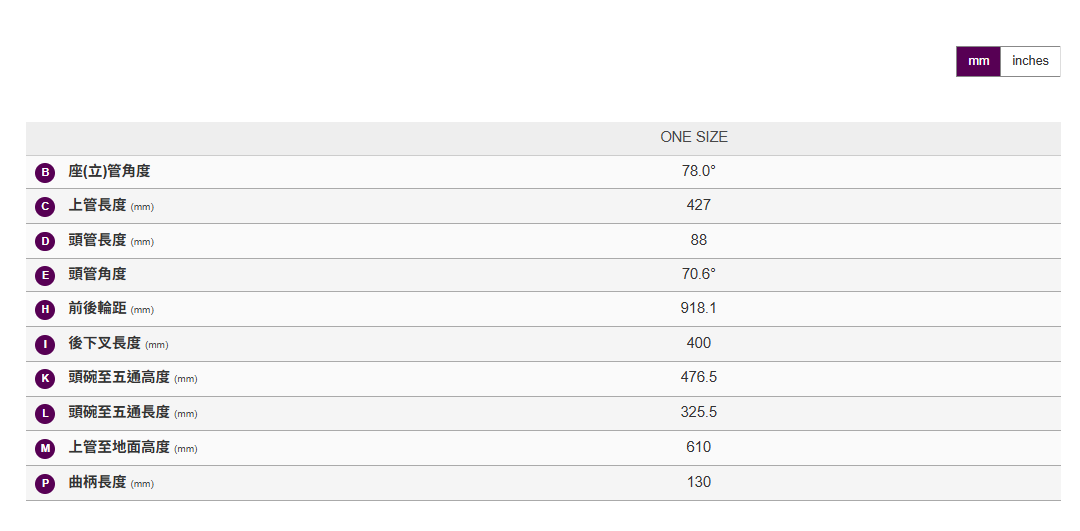The height and width of the screenshot is (531, 1080).
Task: Click the purple C top tube length icon
Action: [45, 207]
